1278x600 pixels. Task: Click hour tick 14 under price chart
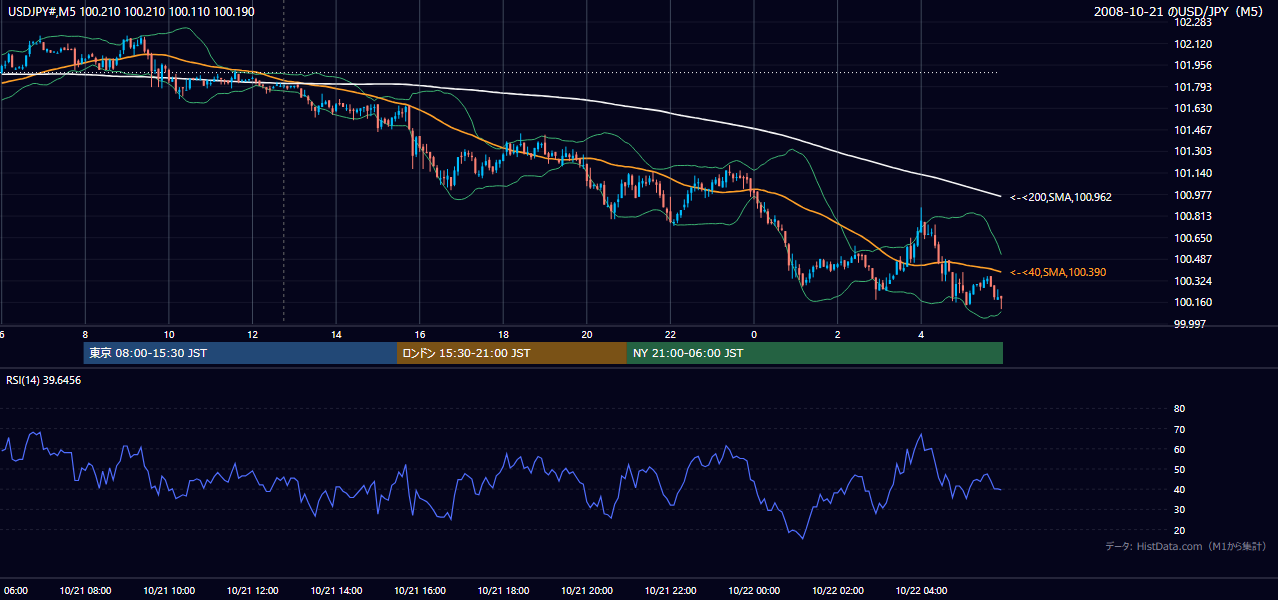(336, 335)
